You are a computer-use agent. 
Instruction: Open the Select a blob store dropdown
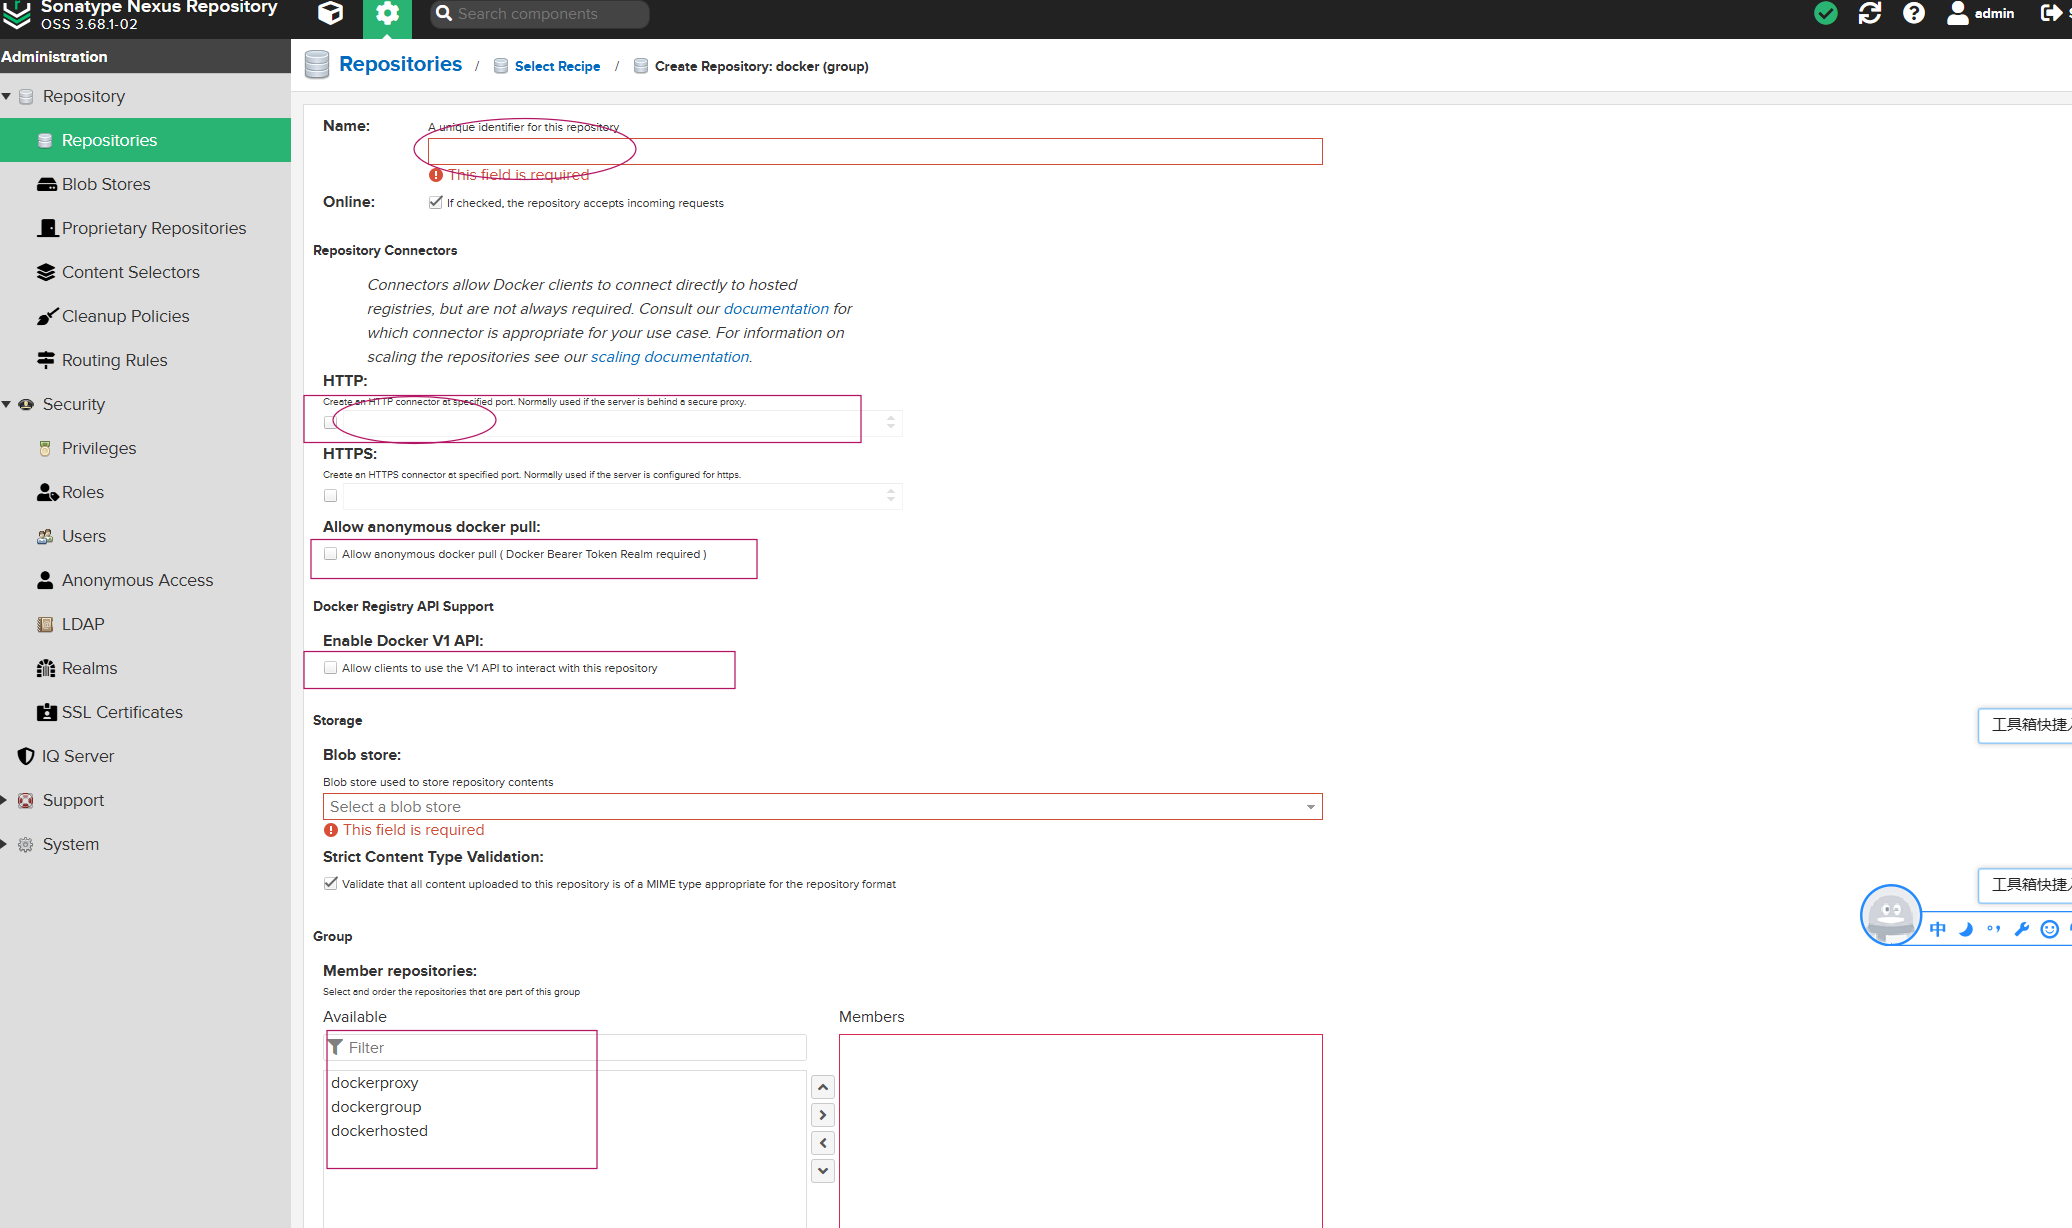point(822,807)
